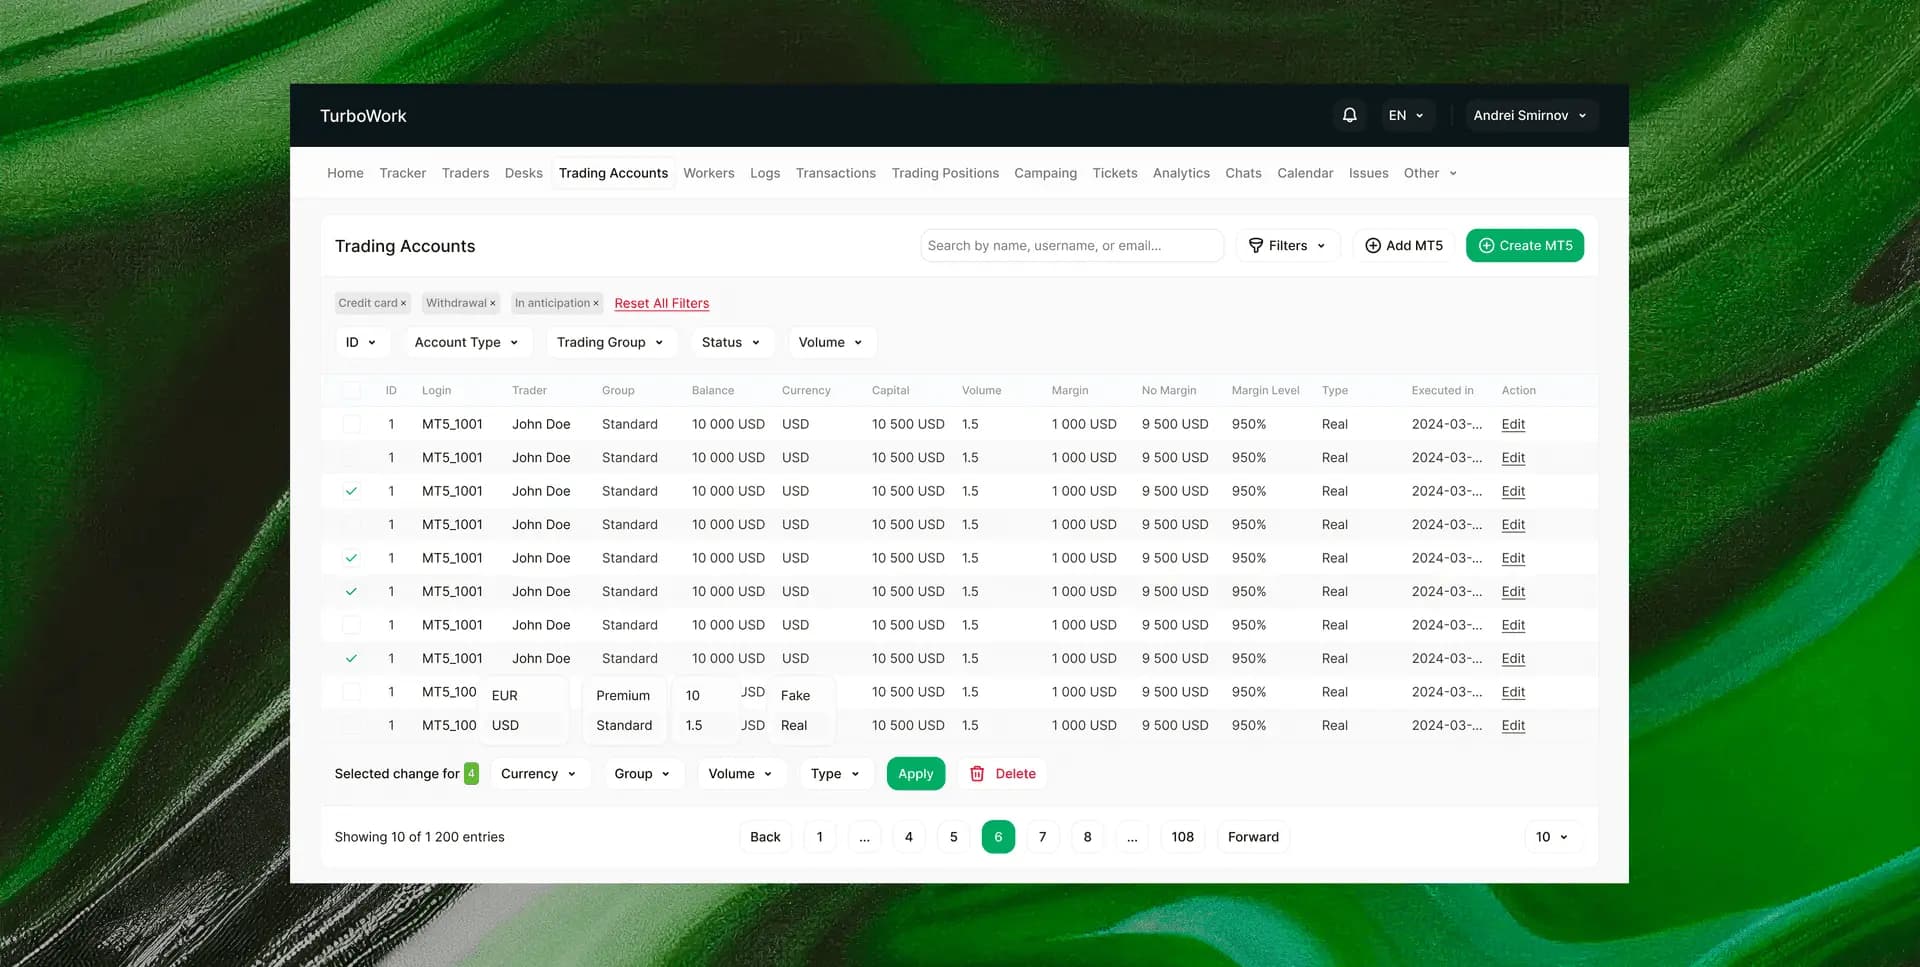Click the funnel icon in Filters
Screen dimensions: 1920x967
1256,245
